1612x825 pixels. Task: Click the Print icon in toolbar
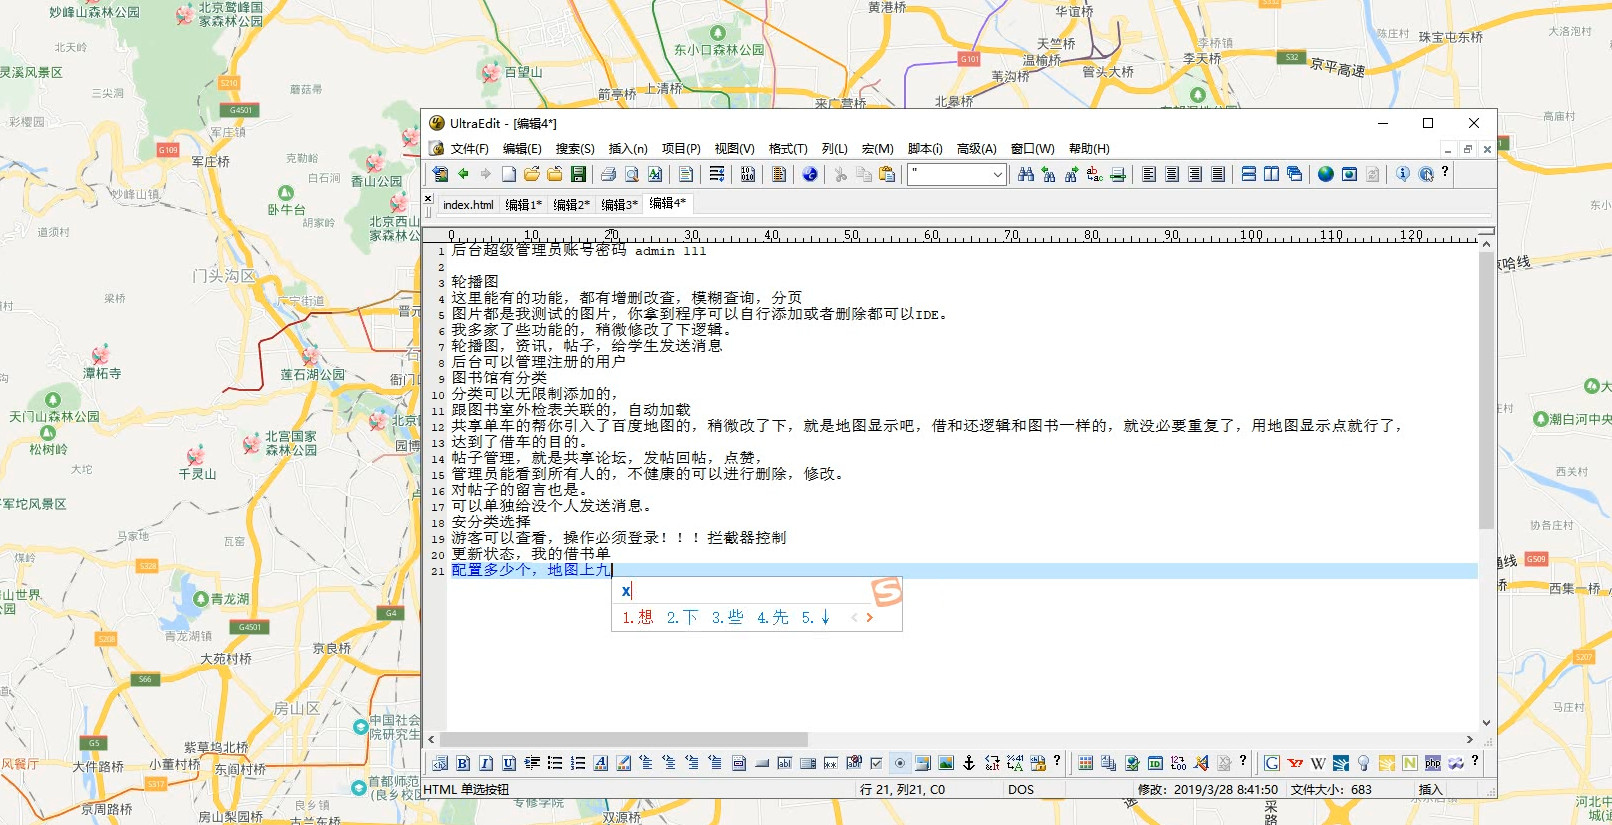click(608, 174)
